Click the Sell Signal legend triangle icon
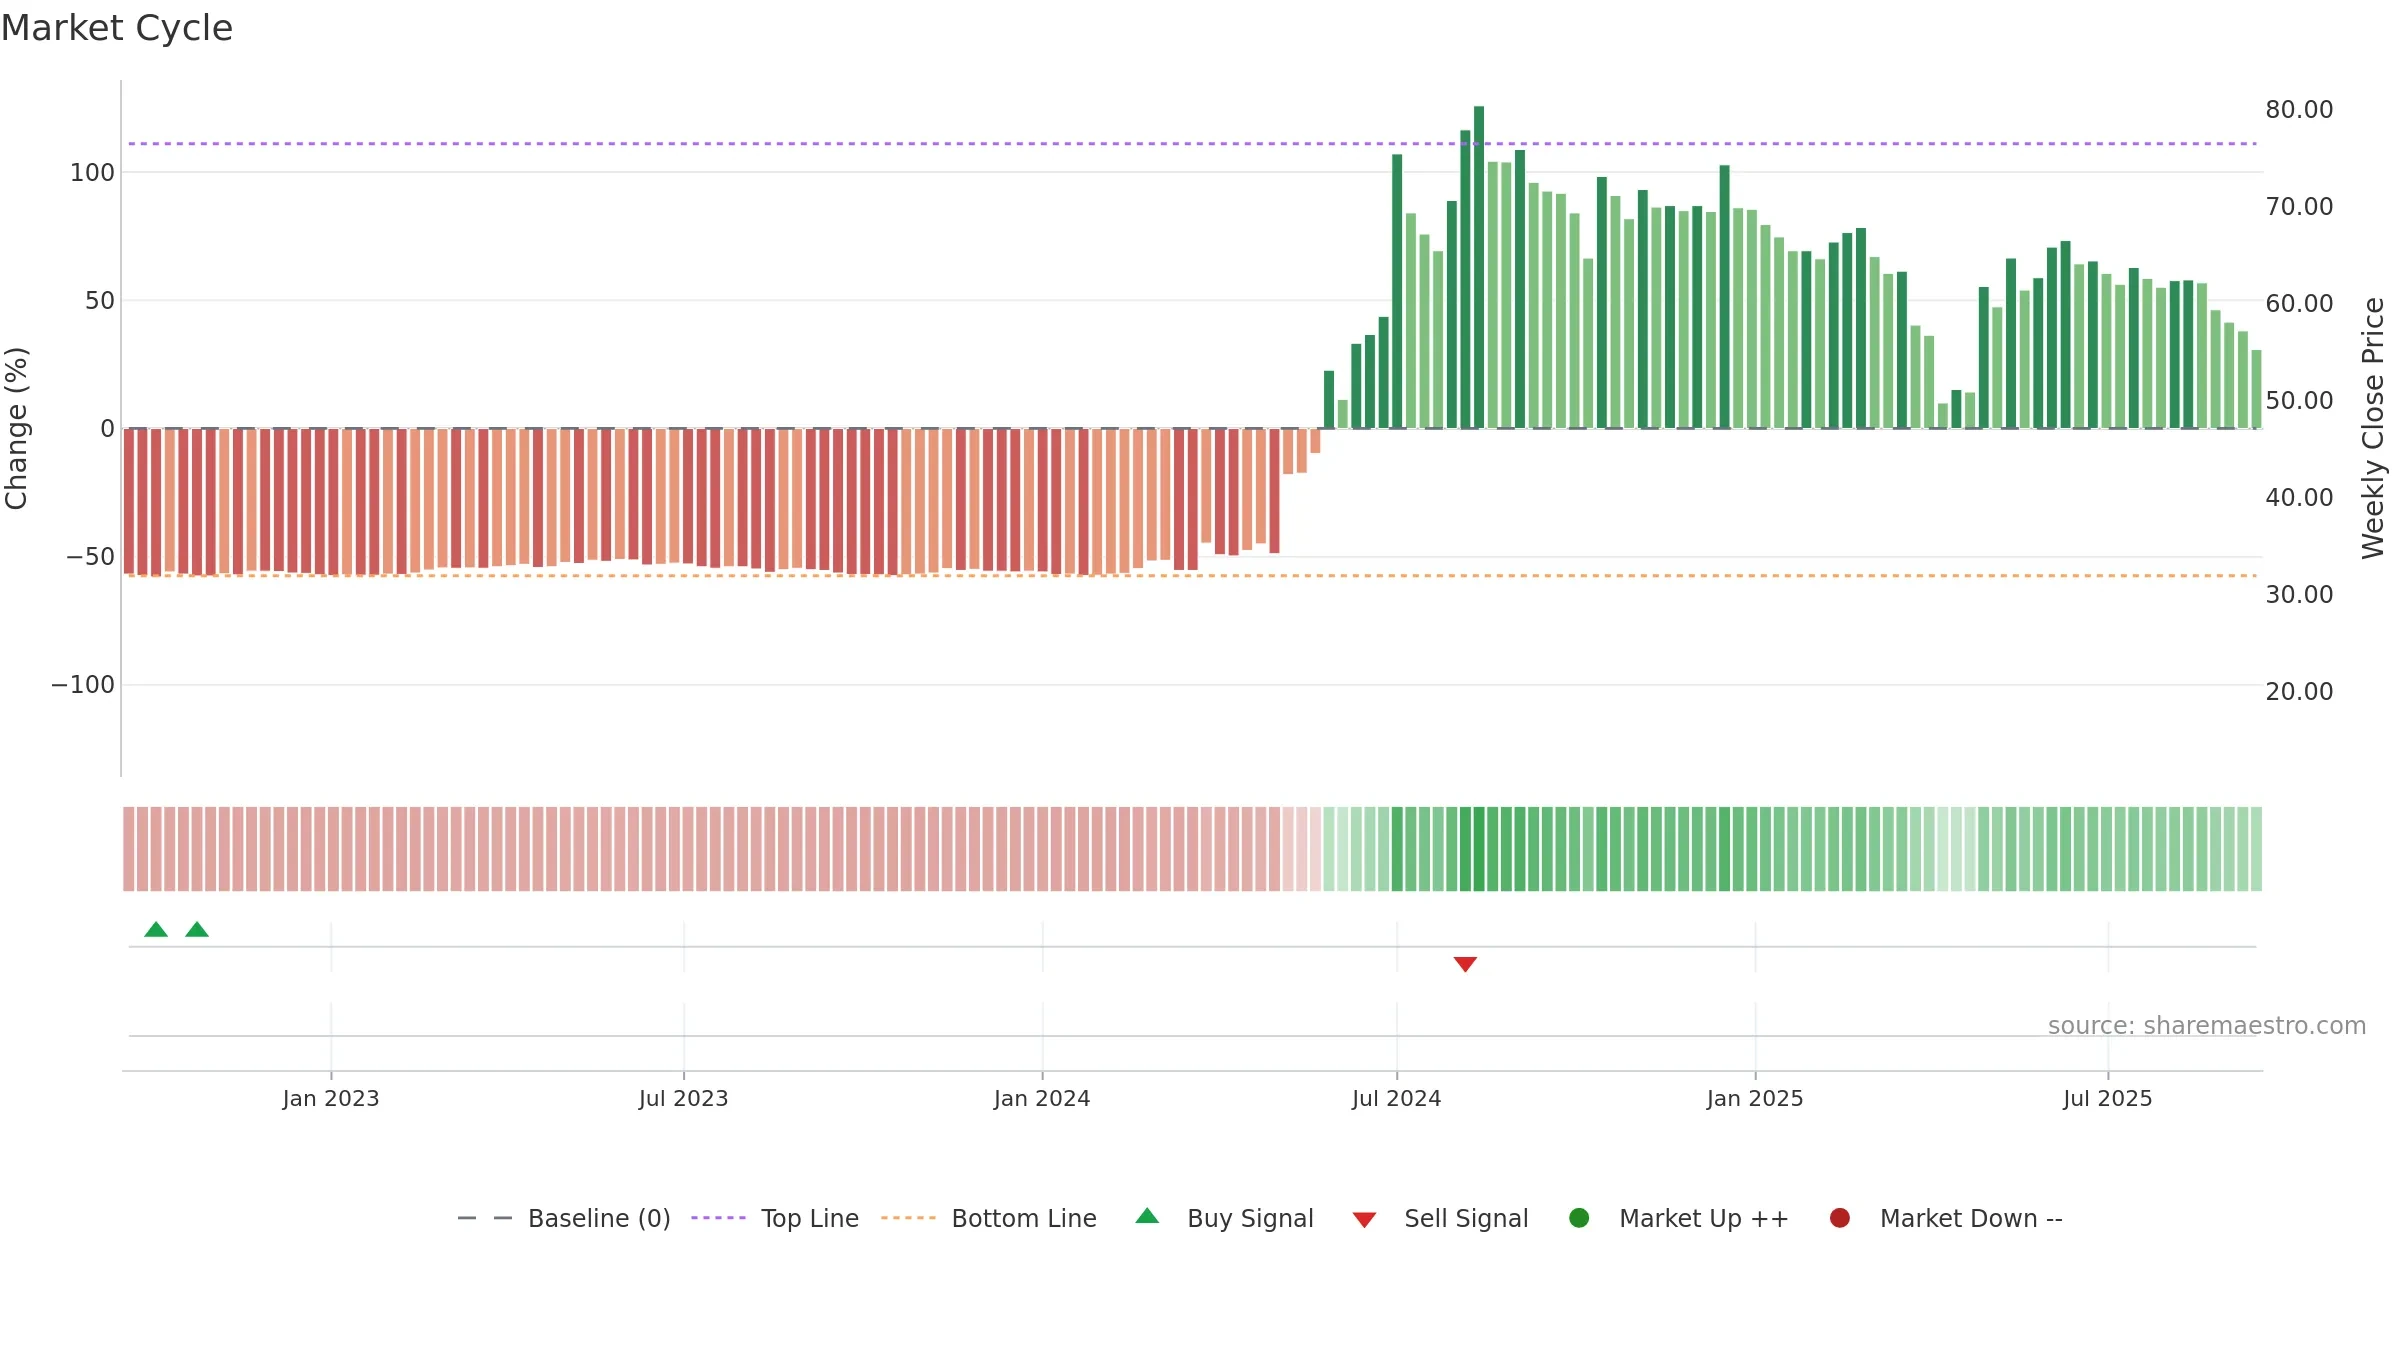The height and width of the screenshot is (1350, 2400). (x=1364, y=1220)
